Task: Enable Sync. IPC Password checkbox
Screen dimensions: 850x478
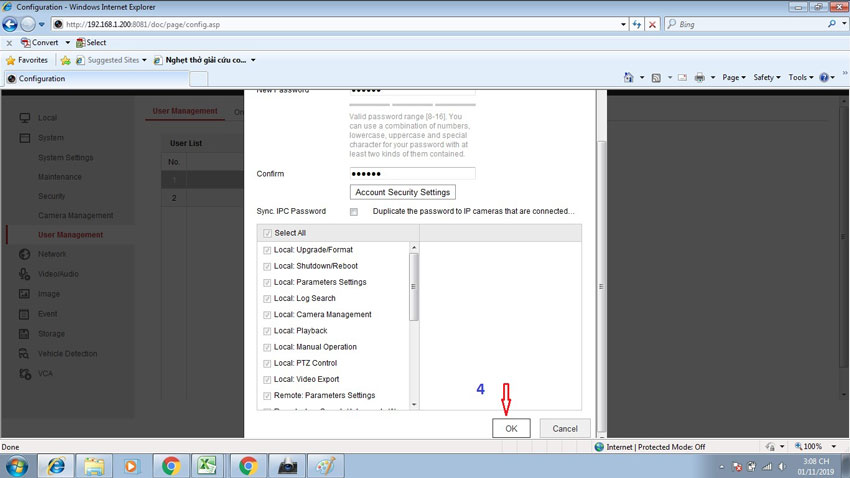Action: [x=354, y=212]
